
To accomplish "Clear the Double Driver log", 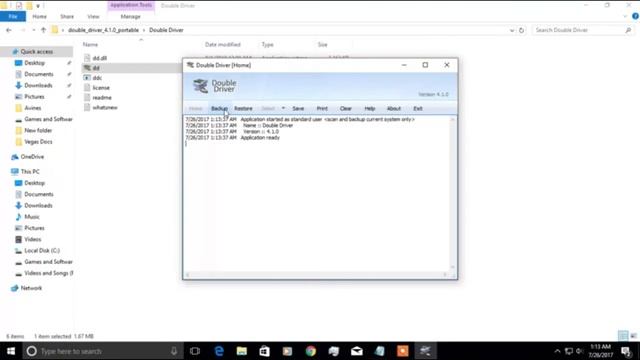I will pyautogui.click(x=346, y=109).
